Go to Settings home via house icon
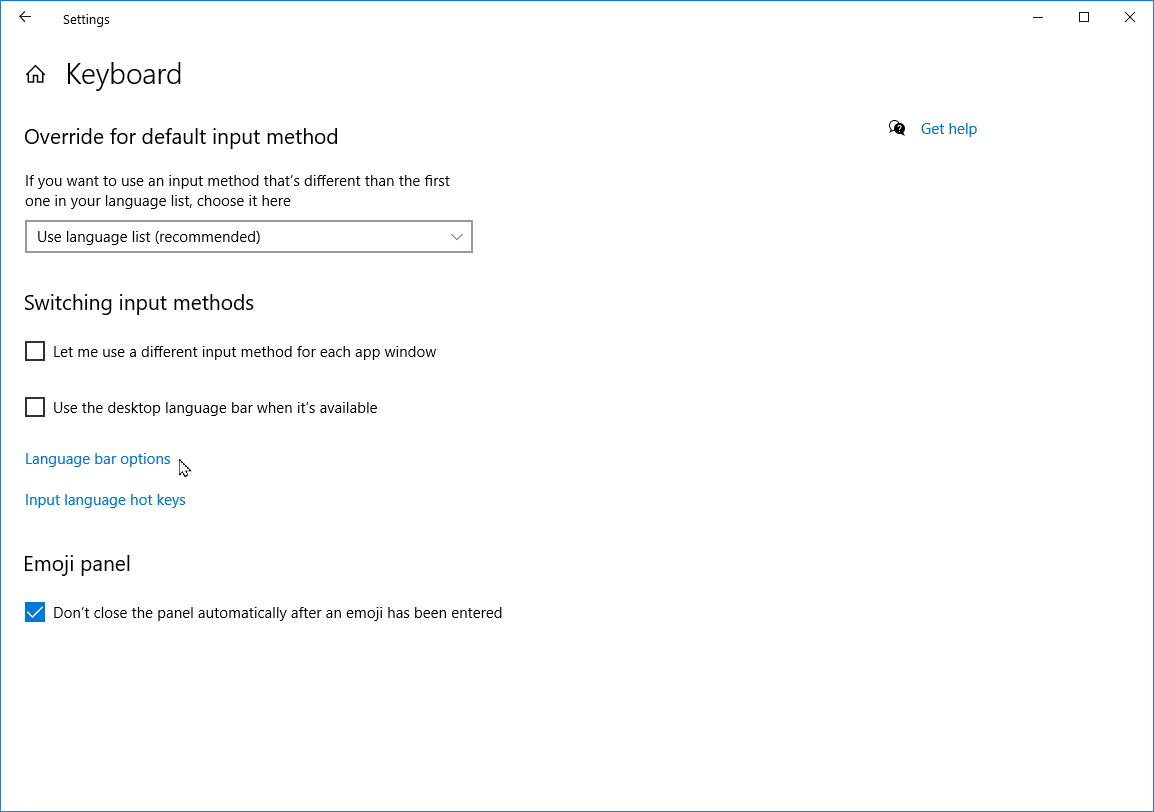This screenshot has height=812, width=1154. pyautogui.click(x=36, y=75)
